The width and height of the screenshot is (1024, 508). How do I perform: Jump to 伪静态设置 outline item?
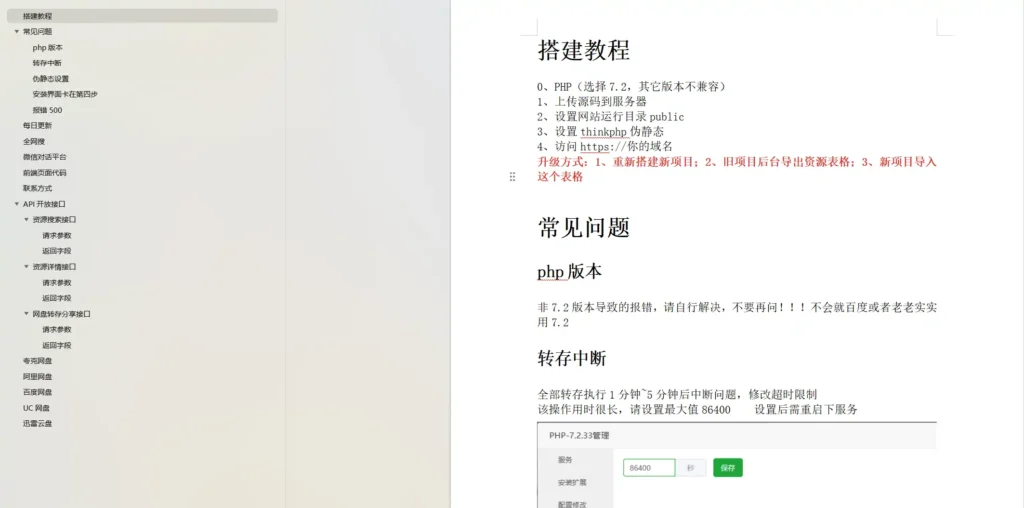[x=50, y=78]
